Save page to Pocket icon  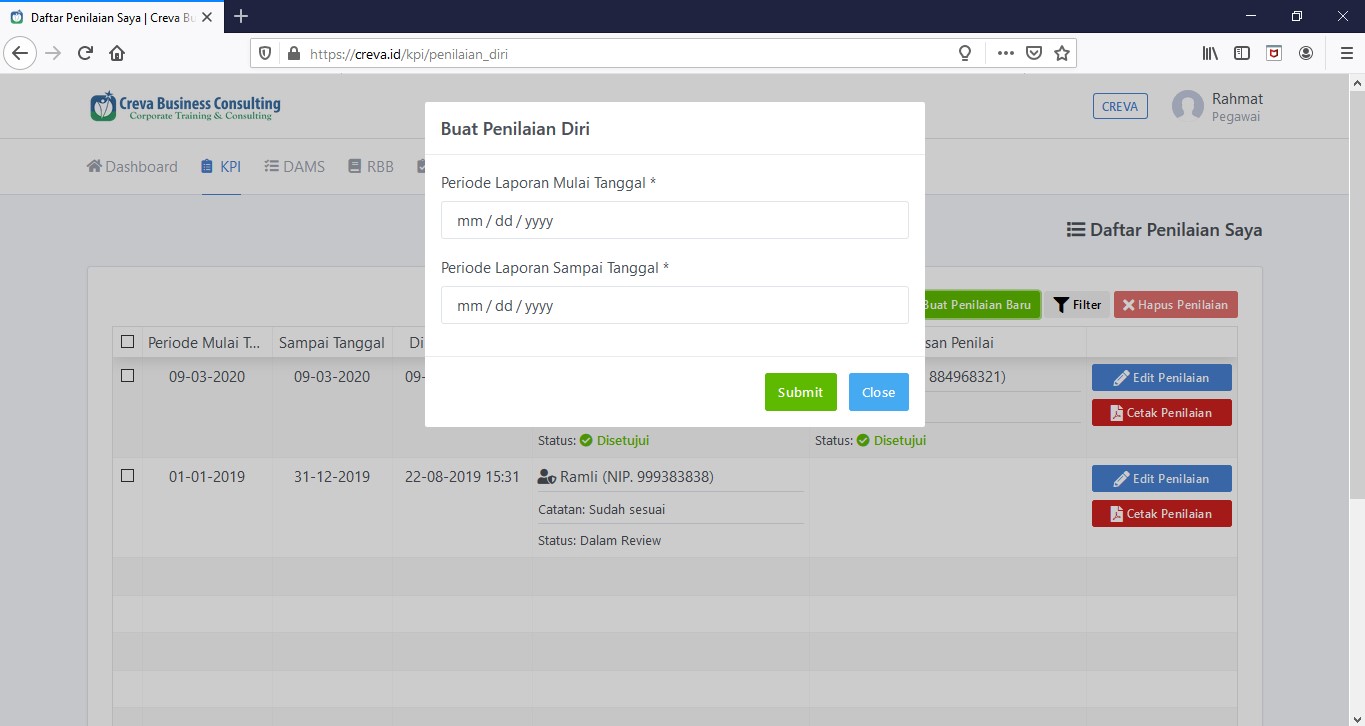click(1035, 54)
